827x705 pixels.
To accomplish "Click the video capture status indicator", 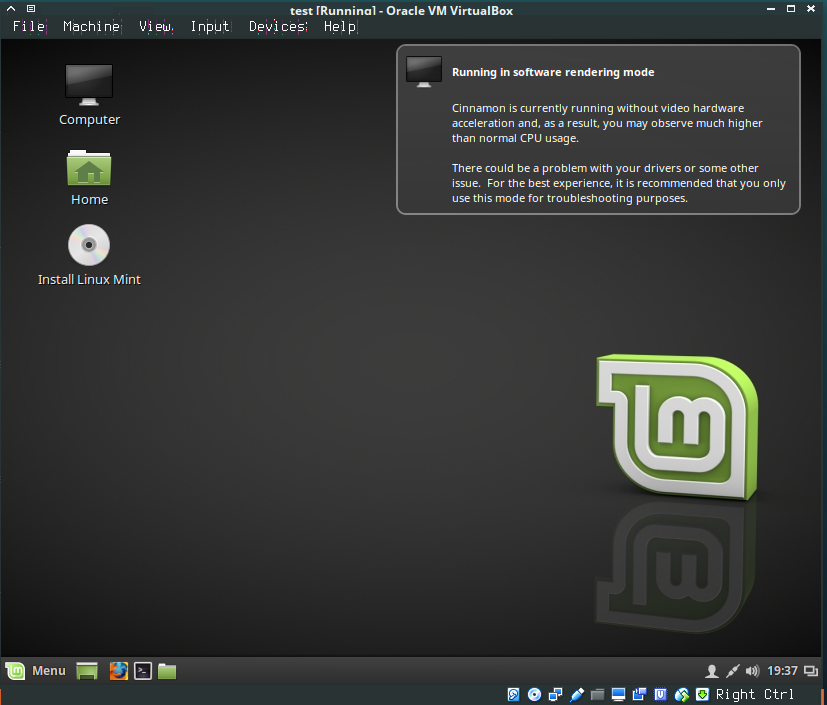I will tap(639, 694).
